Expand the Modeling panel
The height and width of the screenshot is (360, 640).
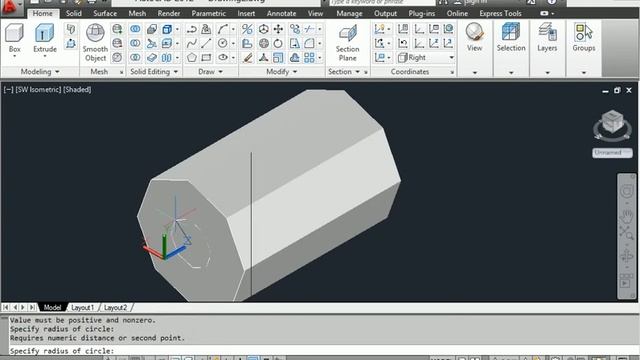point(40,72)
